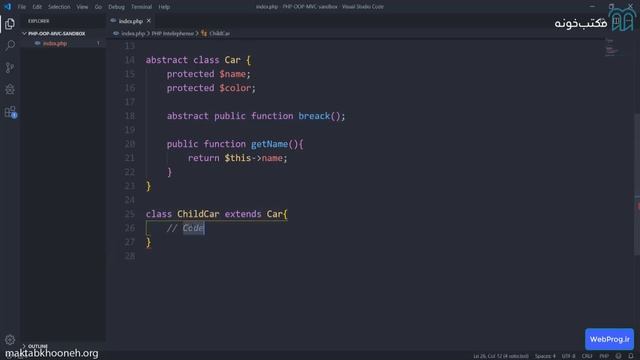Click the EXPLORER panel title
This screenshot has width=640, height=360.
[39, 21]
